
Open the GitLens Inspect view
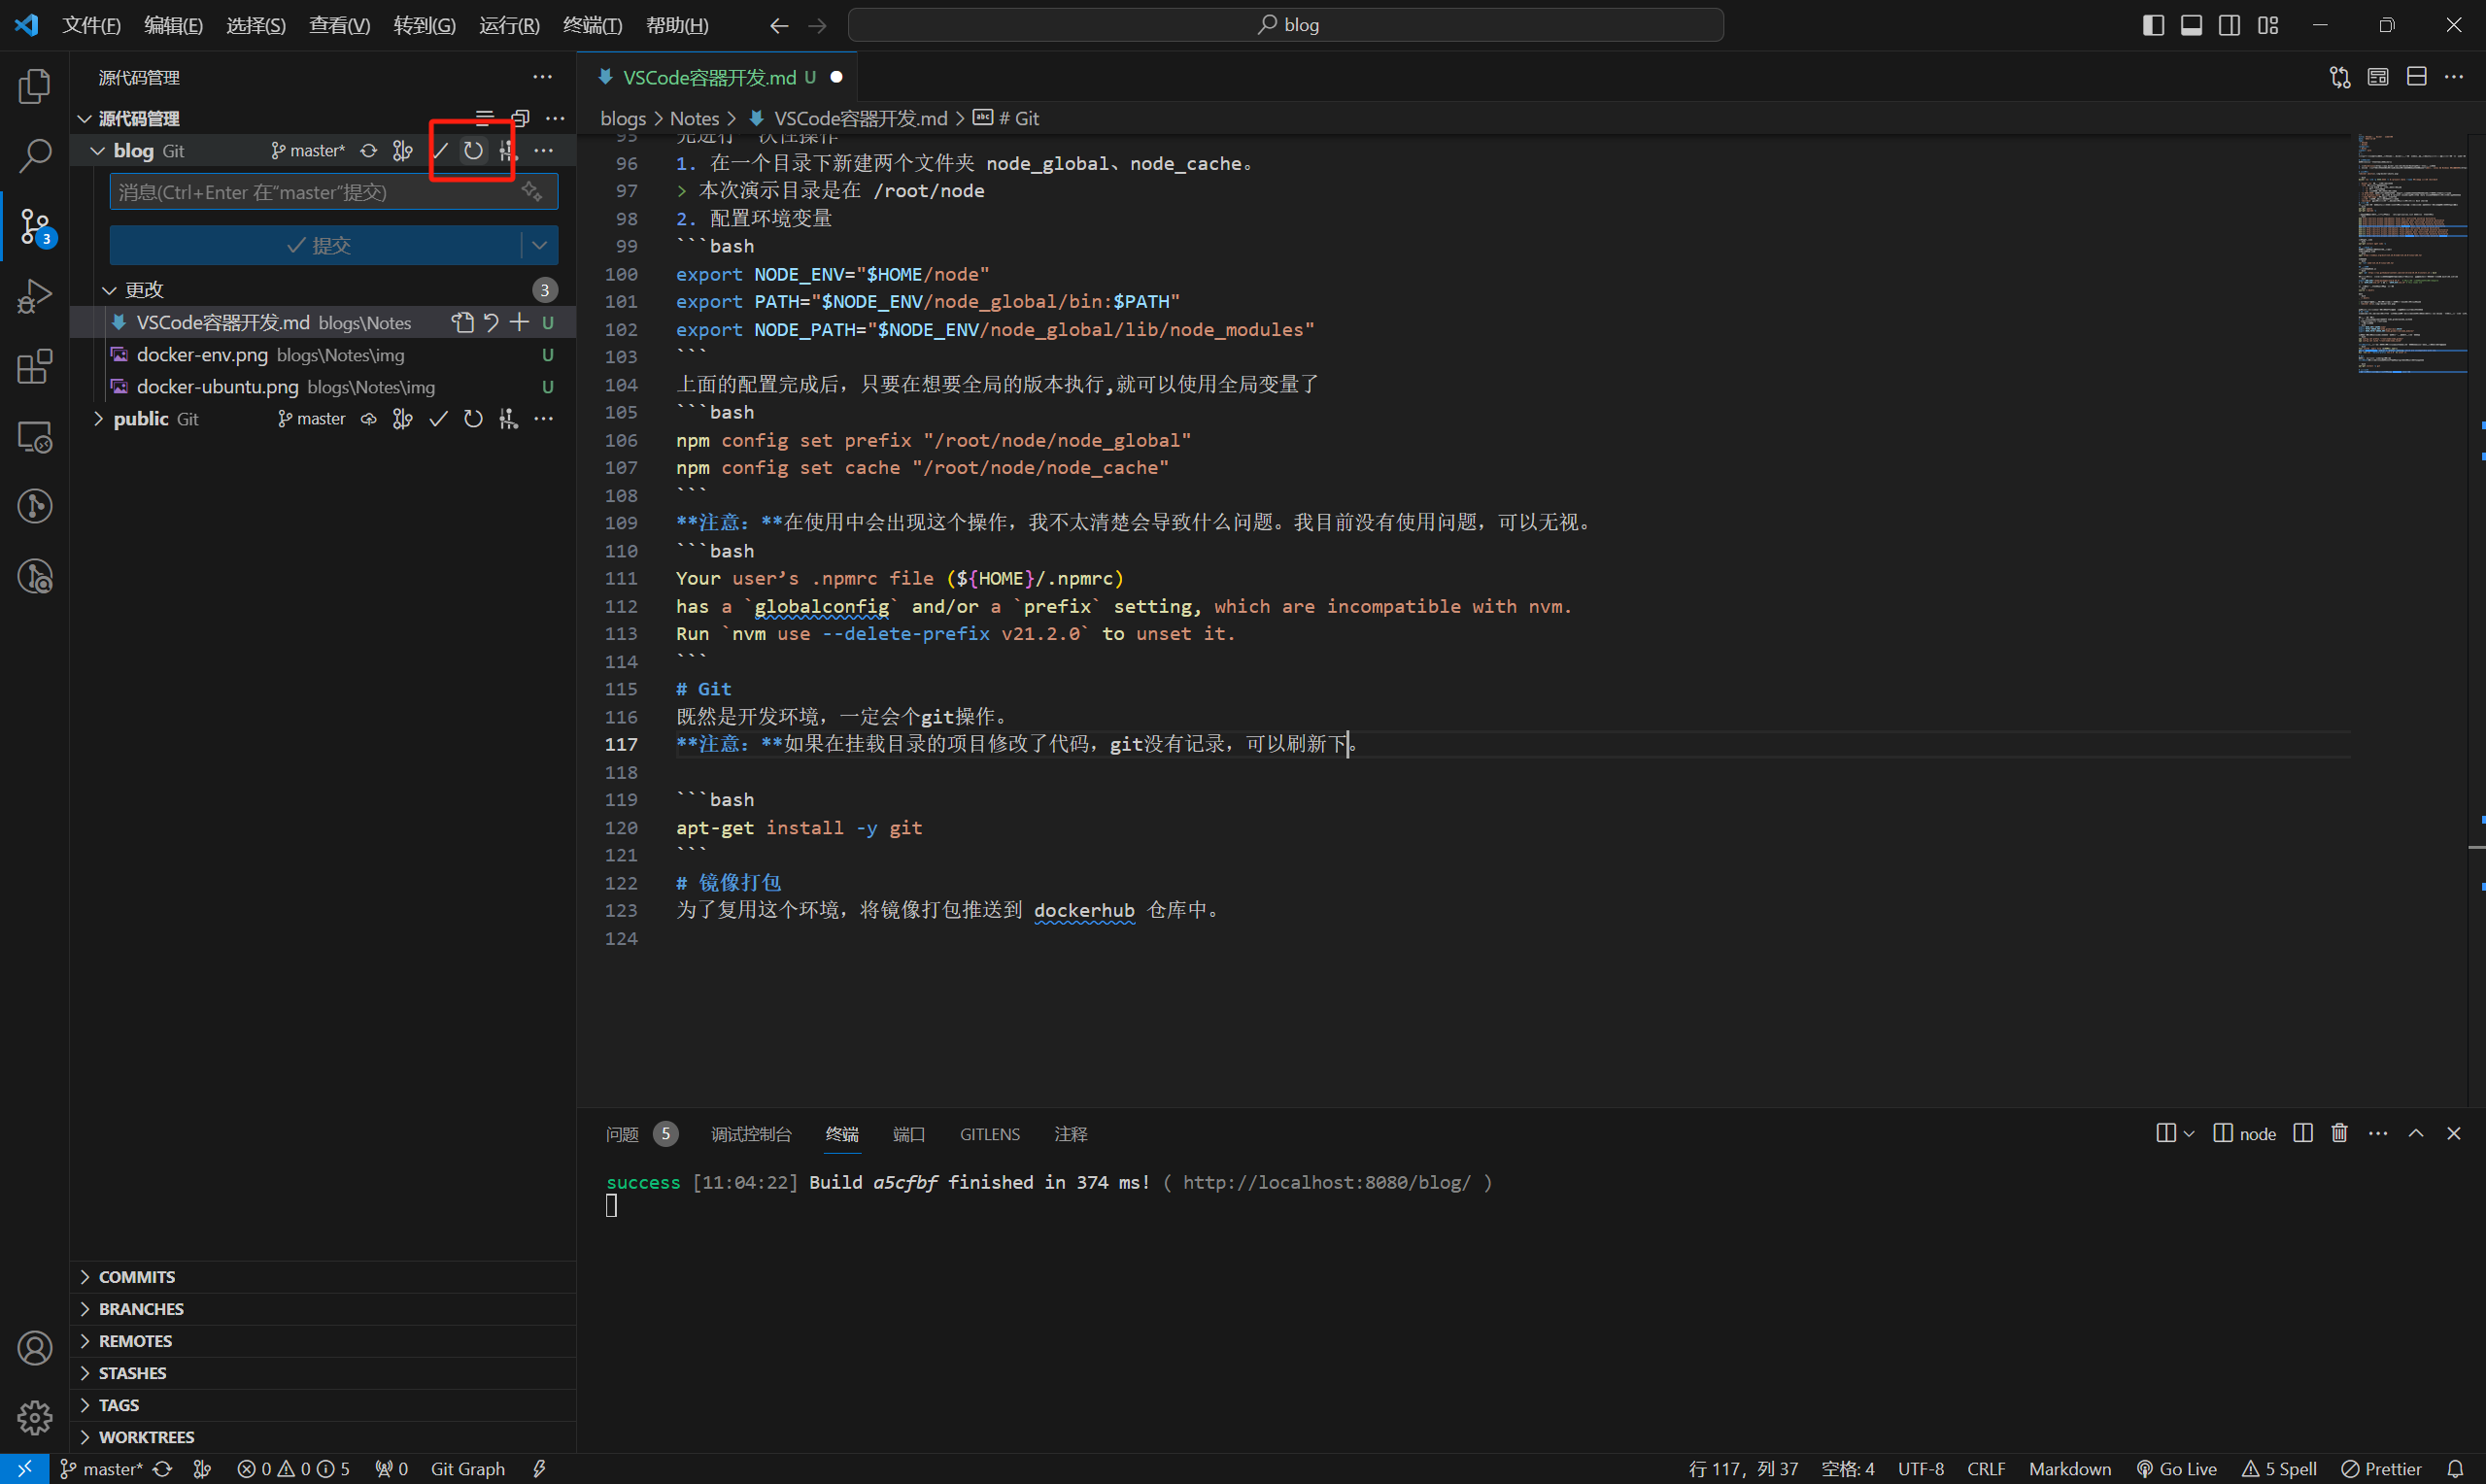pos(35,576)
